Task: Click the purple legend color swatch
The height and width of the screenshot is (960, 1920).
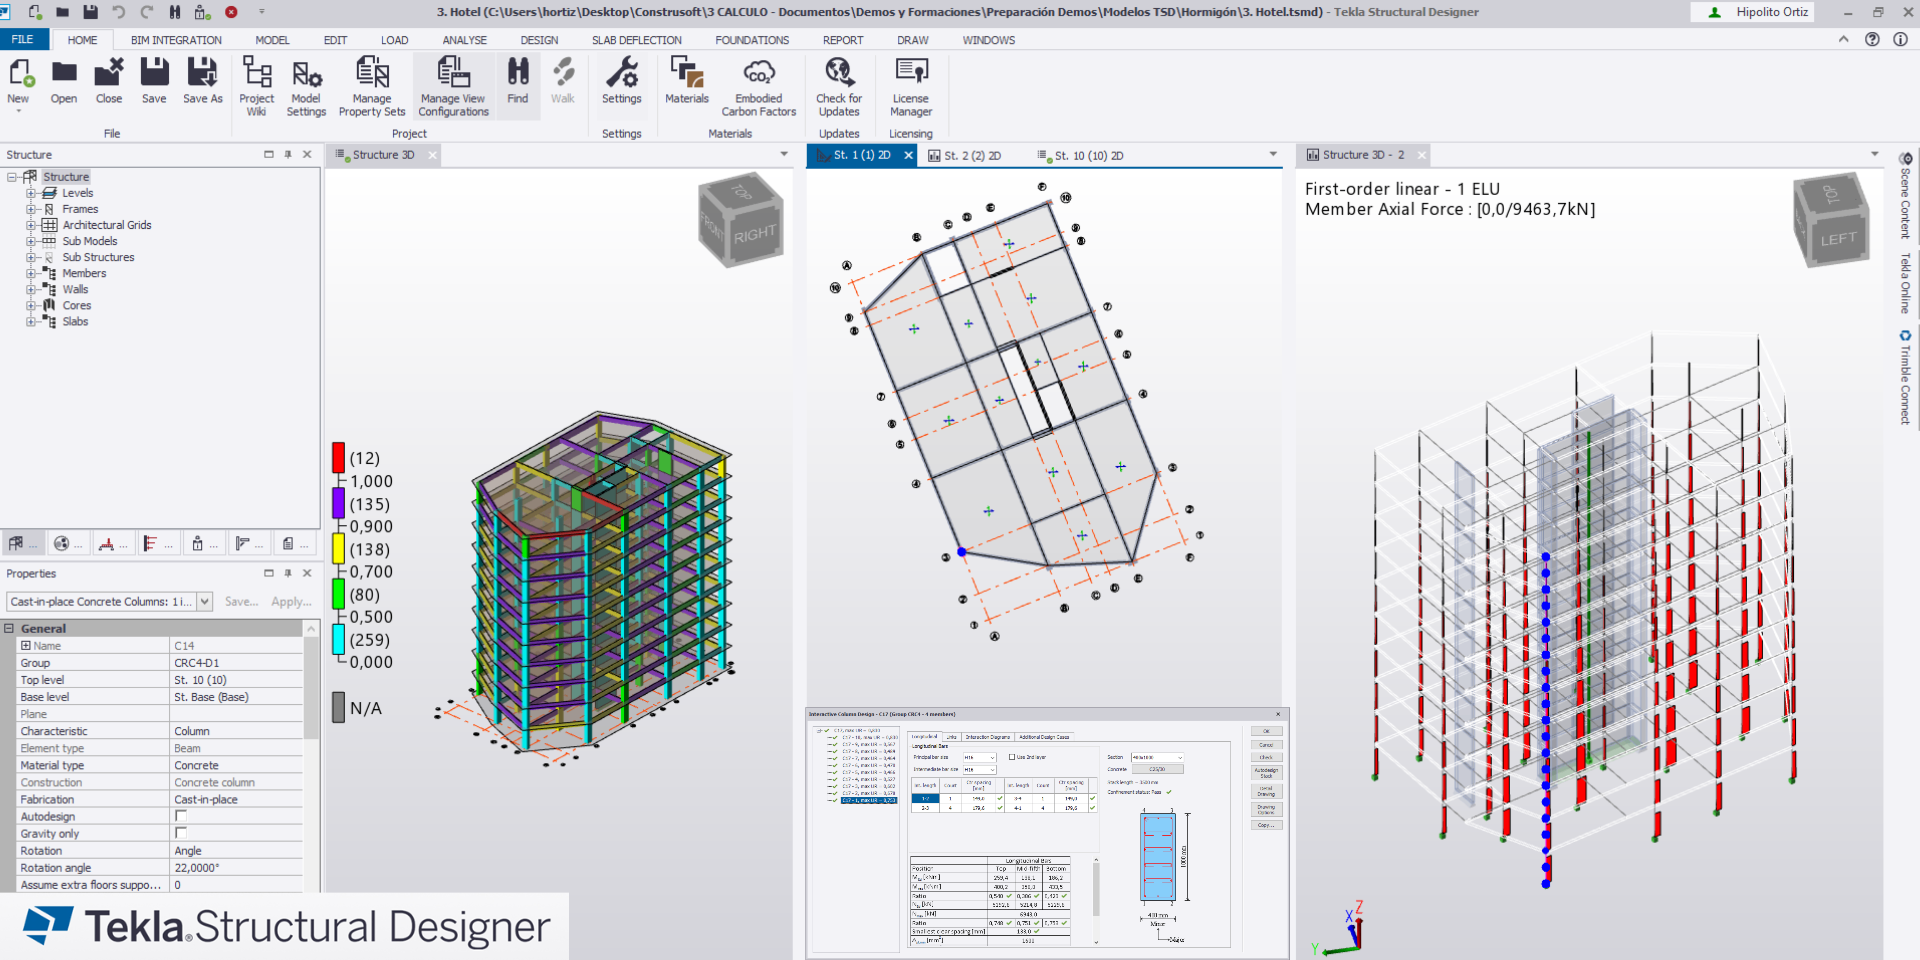Action: coord(339,503)
